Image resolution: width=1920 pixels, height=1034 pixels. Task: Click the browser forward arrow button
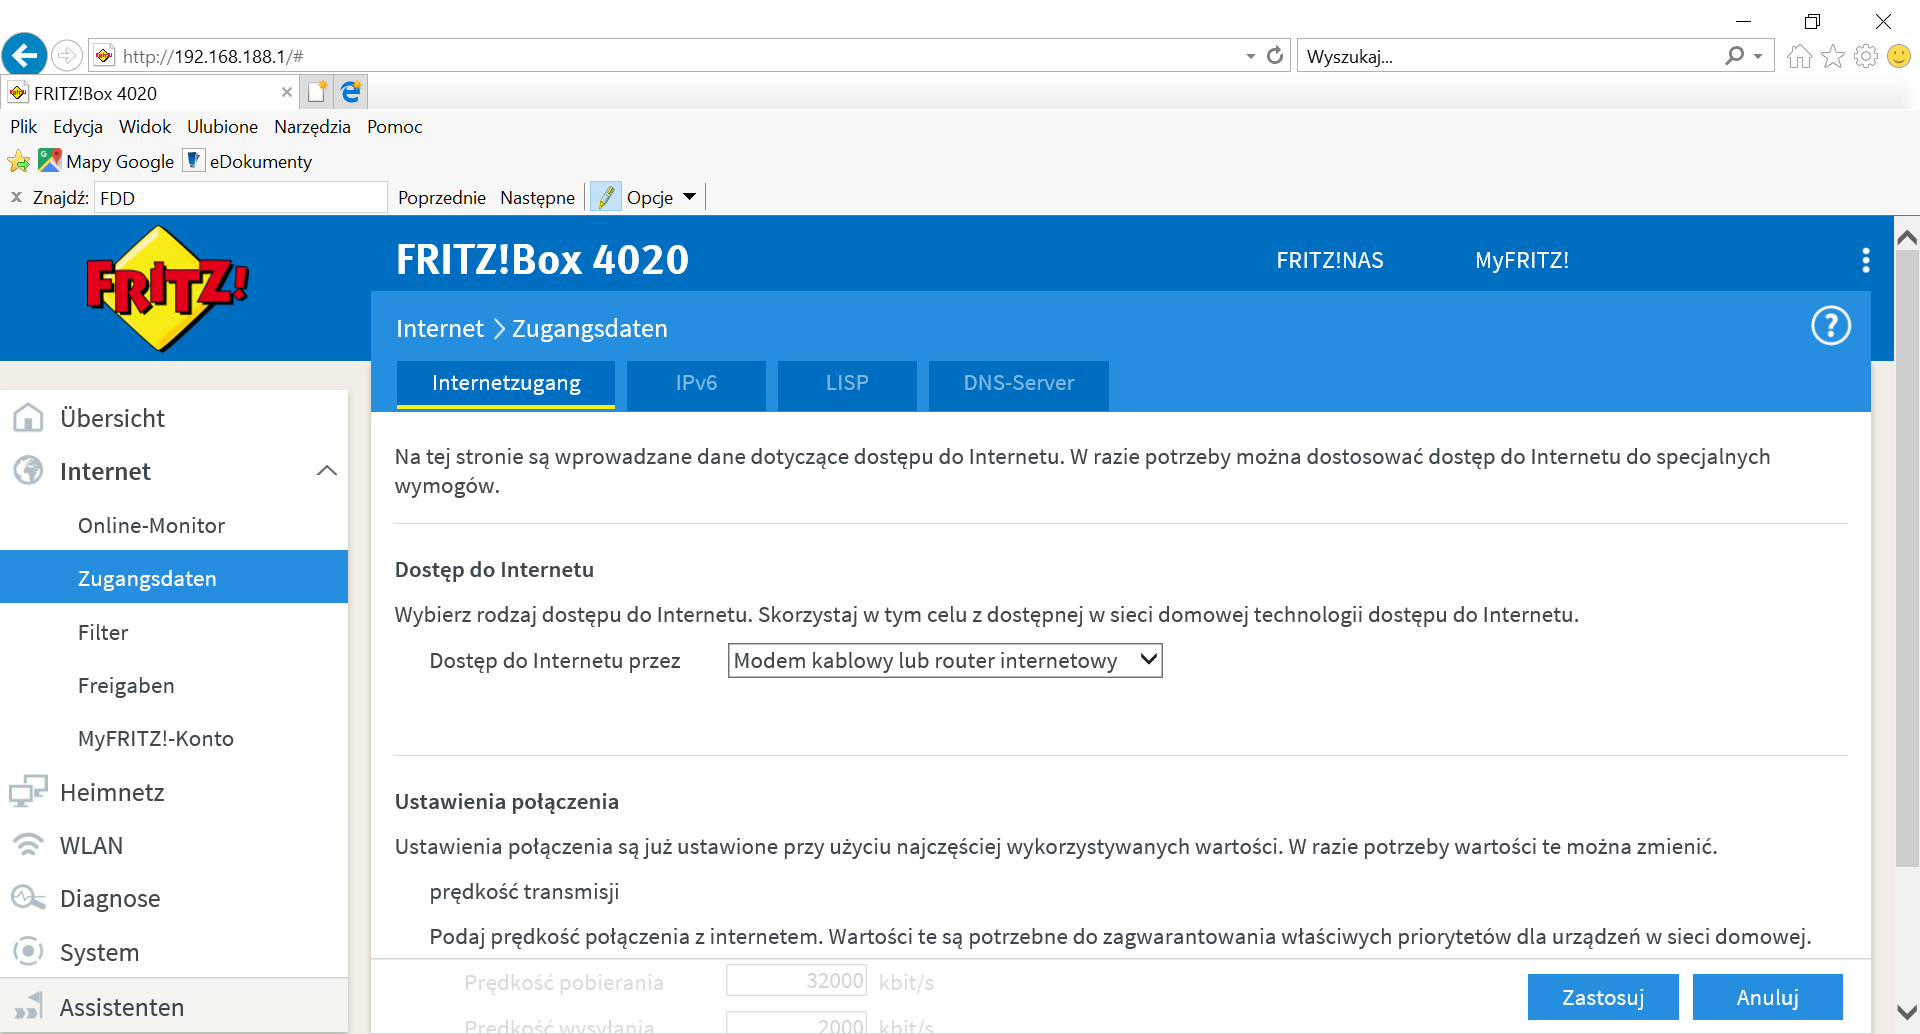pyautogui.click(x=66, y=55)
